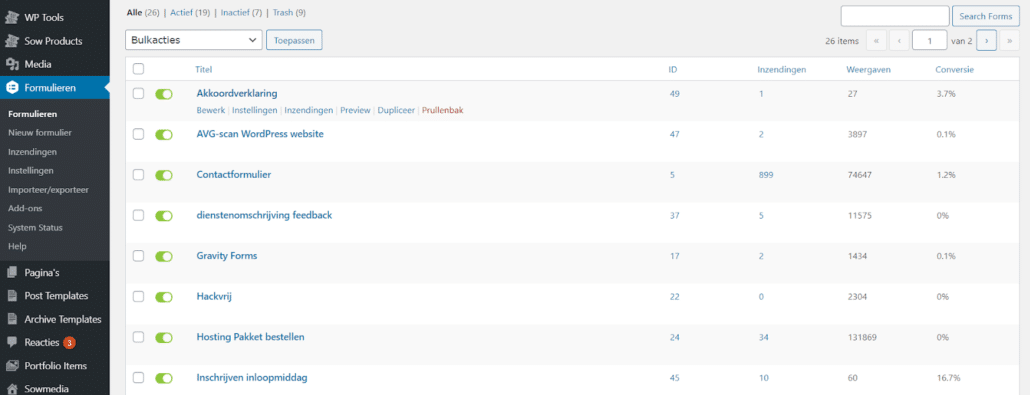Focus the search forms text field
Screen dimensions: 1030x395
click(x=895, y=16)
